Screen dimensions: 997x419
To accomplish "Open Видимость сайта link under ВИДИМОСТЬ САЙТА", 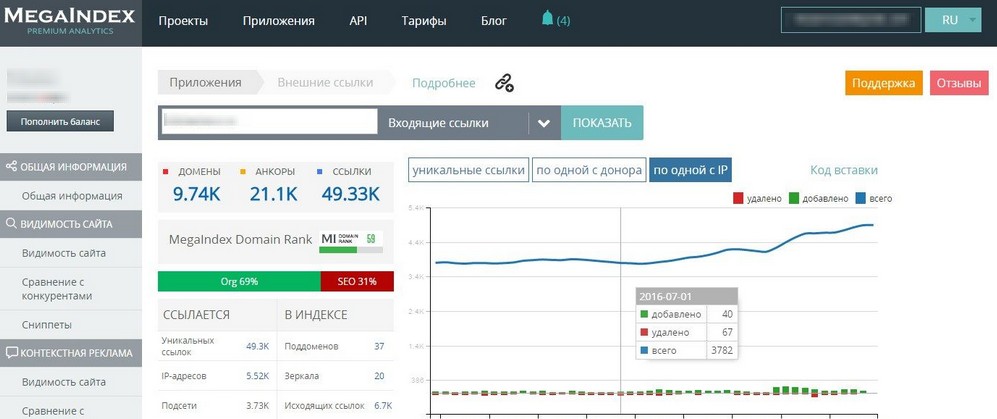I will pyautogui.click(x=64, y=253).
